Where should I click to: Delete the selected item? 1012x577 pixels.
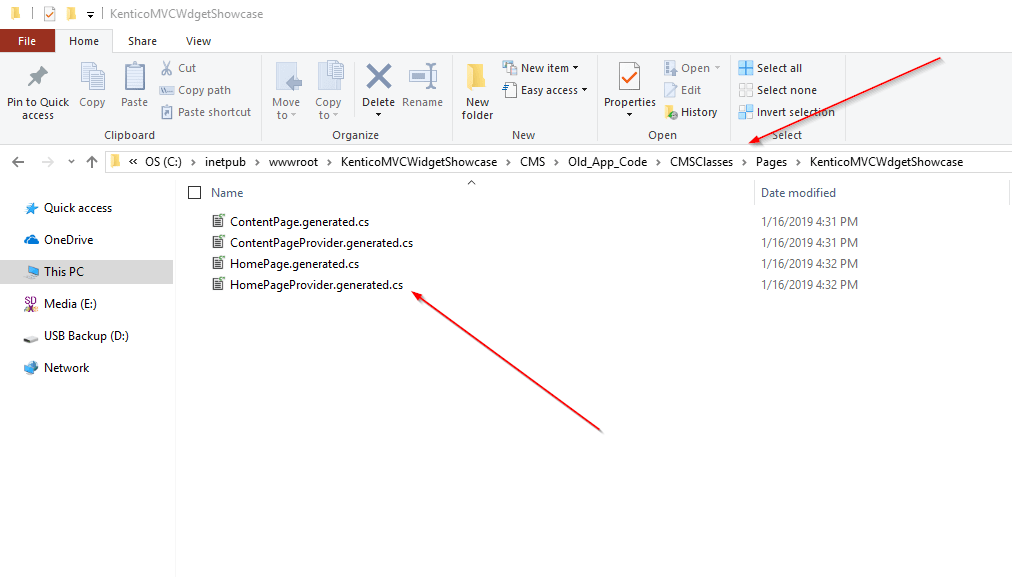pos(378,84)
